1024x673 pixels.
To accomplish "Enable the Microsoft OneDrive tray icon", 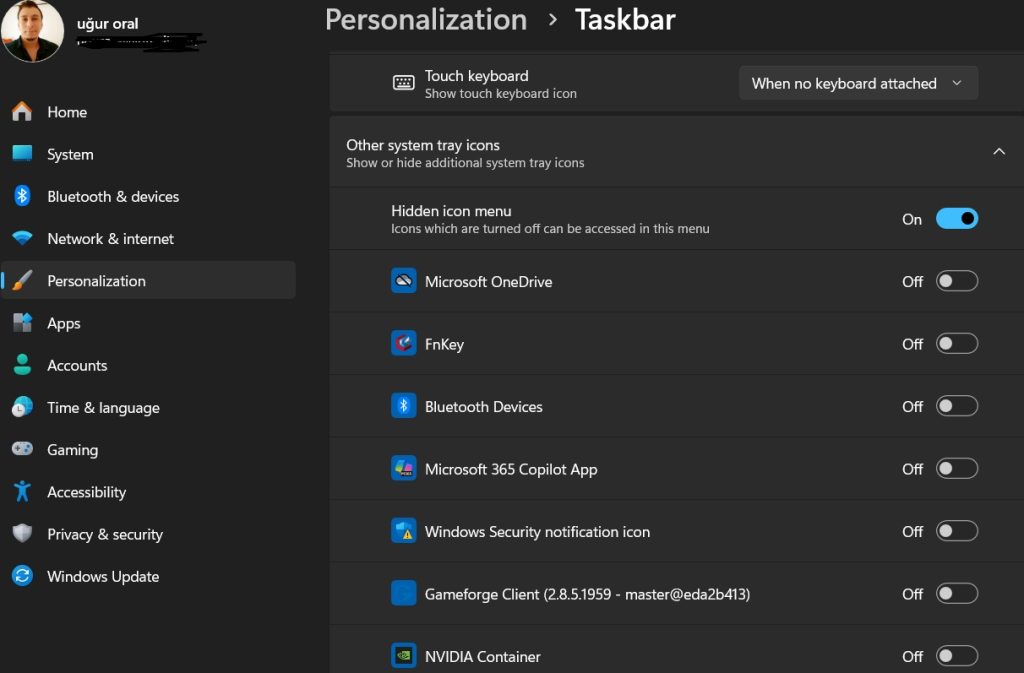I will (x=956, y=281).
